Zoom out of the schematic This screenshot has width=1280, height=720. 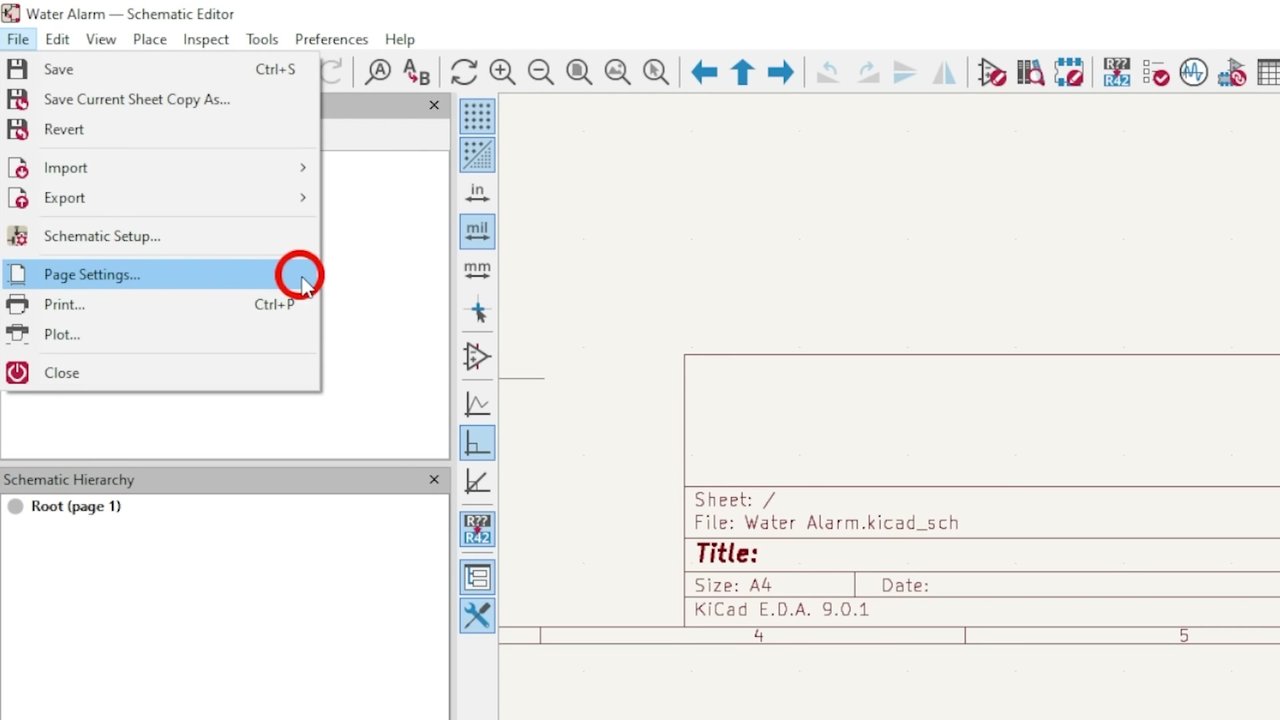pyautogui.click(x=541, y=72)
